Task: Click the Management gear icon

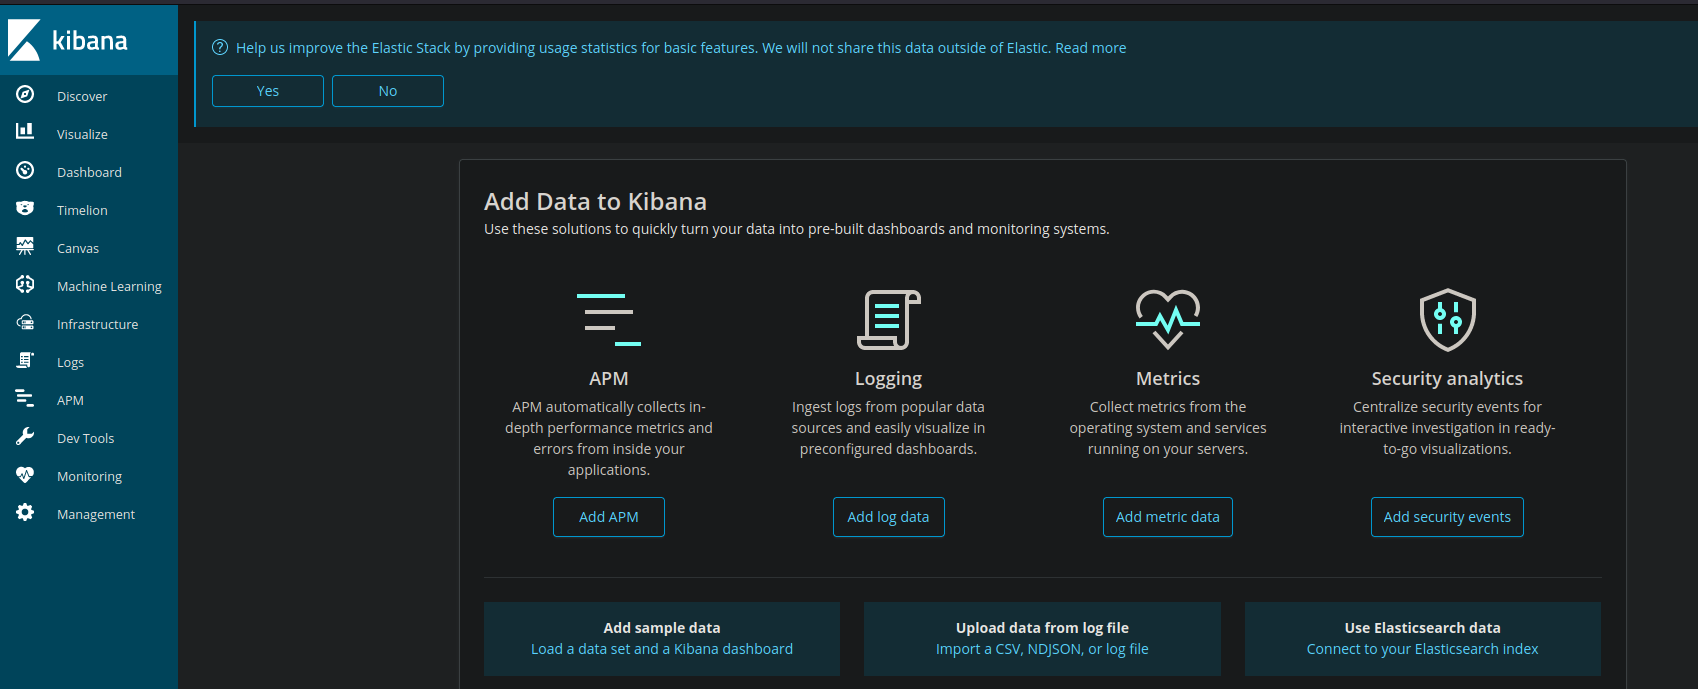Action: [x=25, y=513]
